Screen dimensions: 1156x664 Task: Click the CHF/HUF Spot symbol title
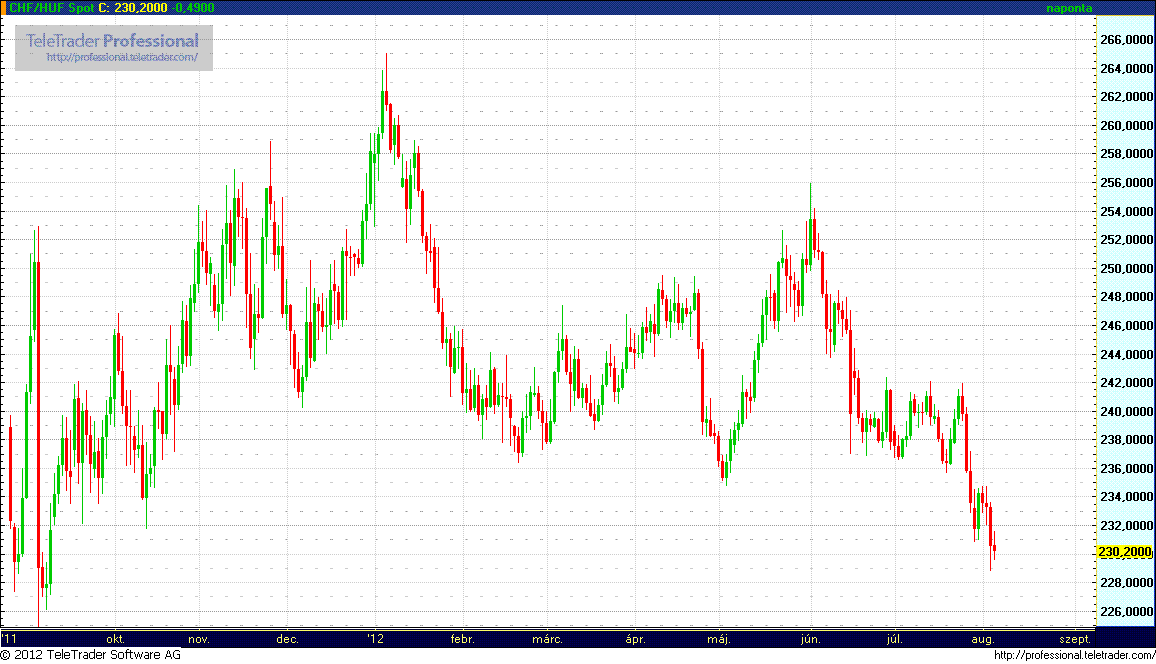pos(51,7)
